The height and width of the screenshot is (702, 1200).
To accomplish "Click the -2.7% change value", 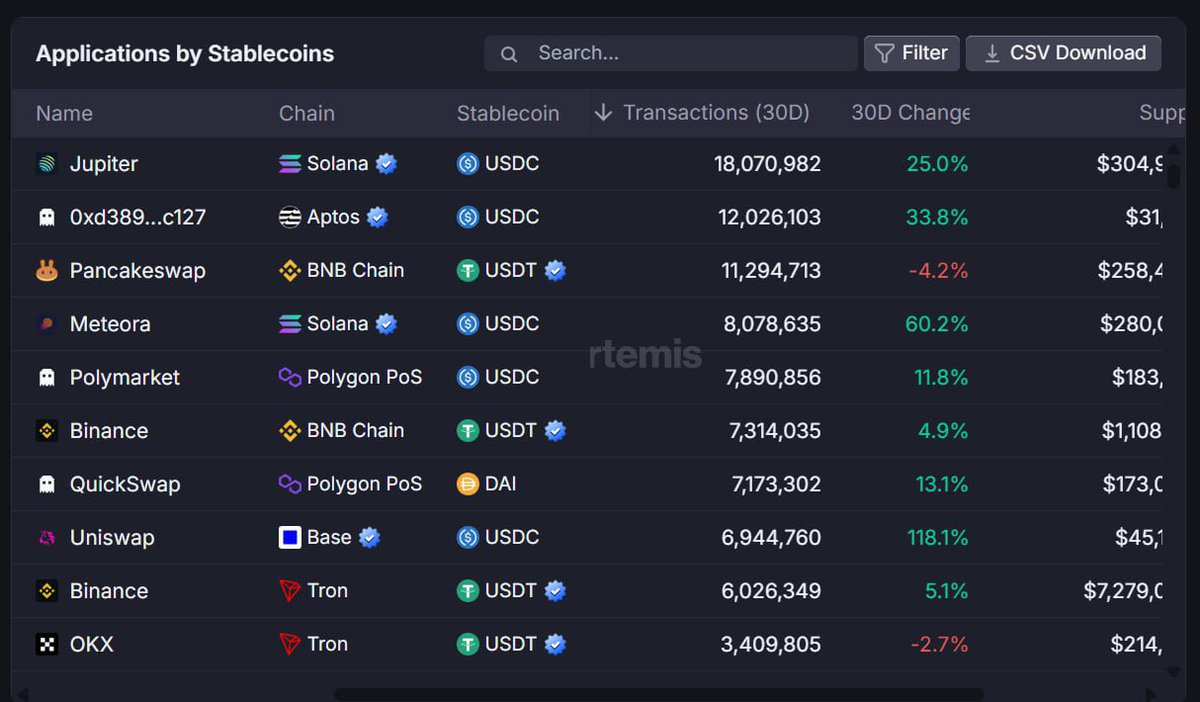I will 939,645.
